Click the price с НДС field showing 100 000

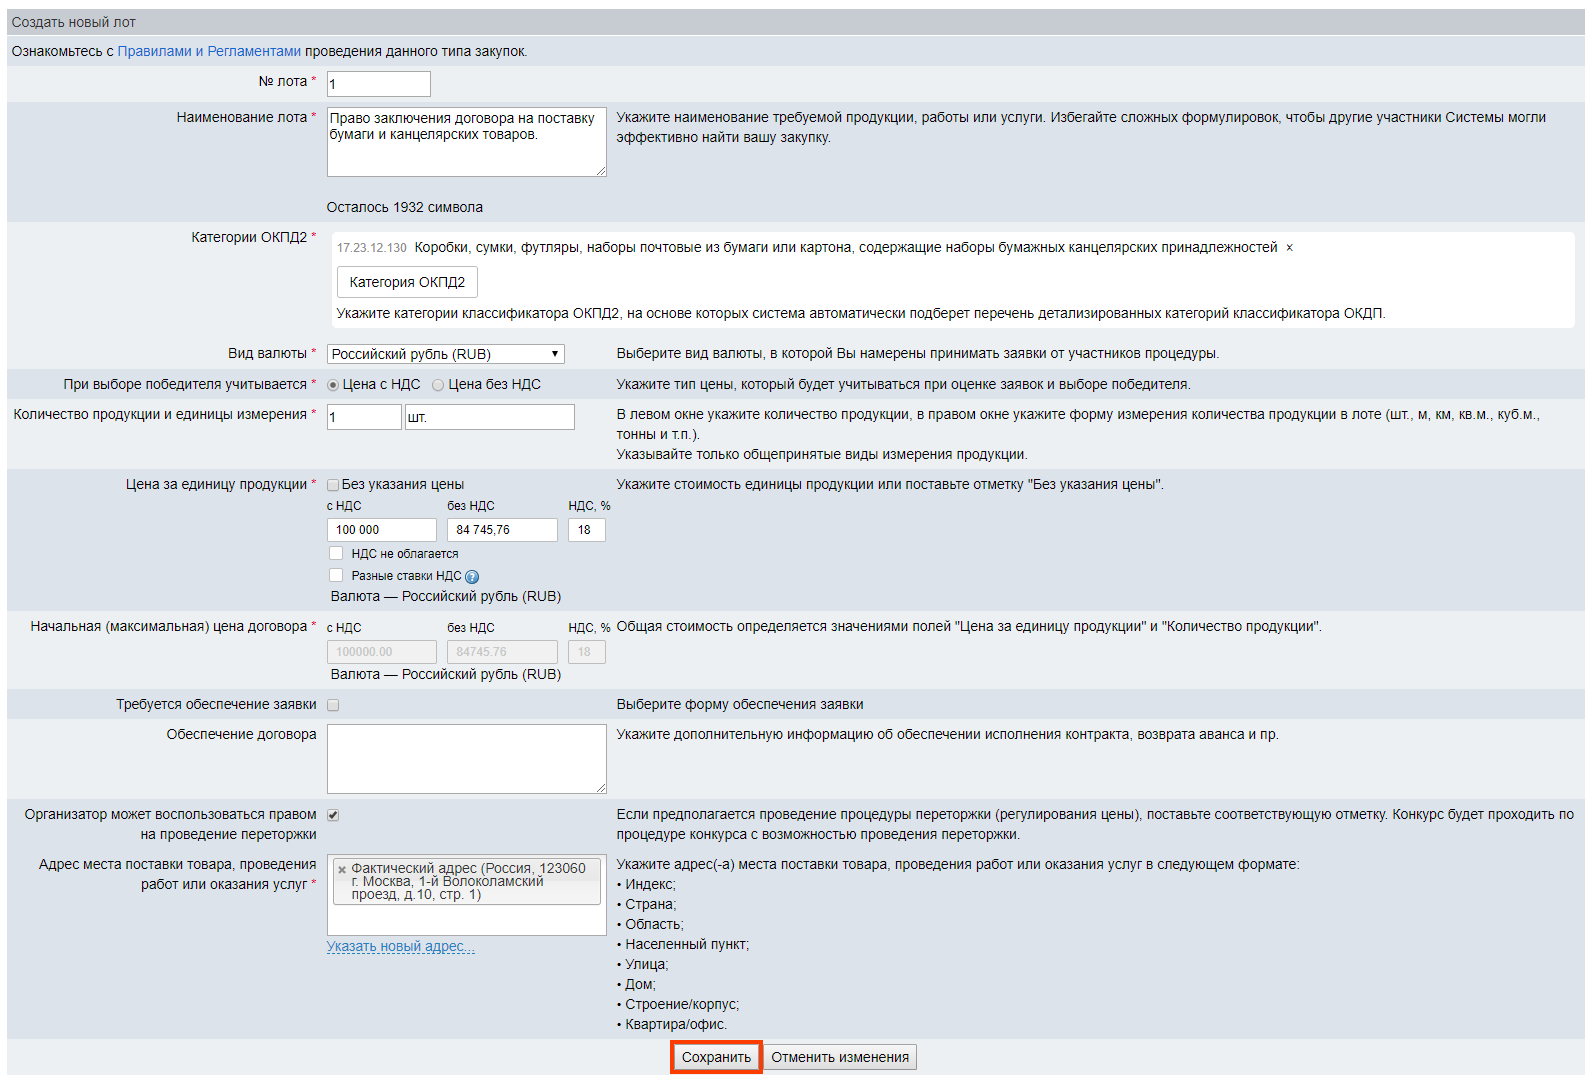tap(381, 530)
